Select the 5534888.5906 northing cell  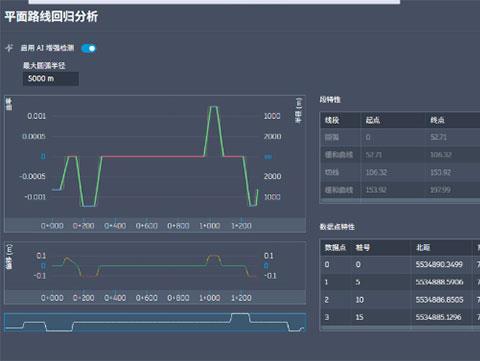[x=439, y=282]
